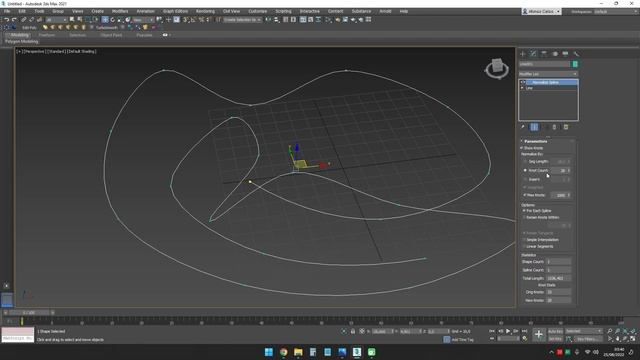Select the Select and Move tool
This screenshot has width=640, height=360.
tap(105, 20)
